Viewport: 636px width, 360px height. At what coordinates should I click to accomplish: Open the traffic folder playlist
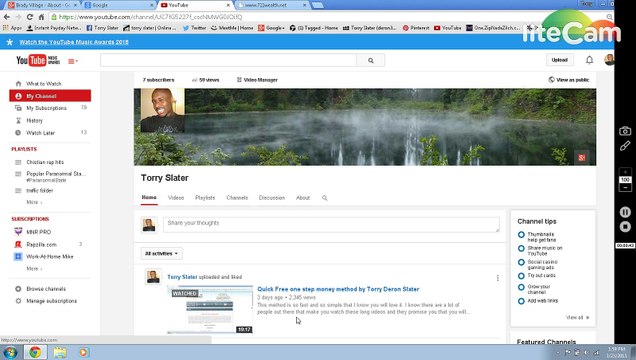(39, 191)
